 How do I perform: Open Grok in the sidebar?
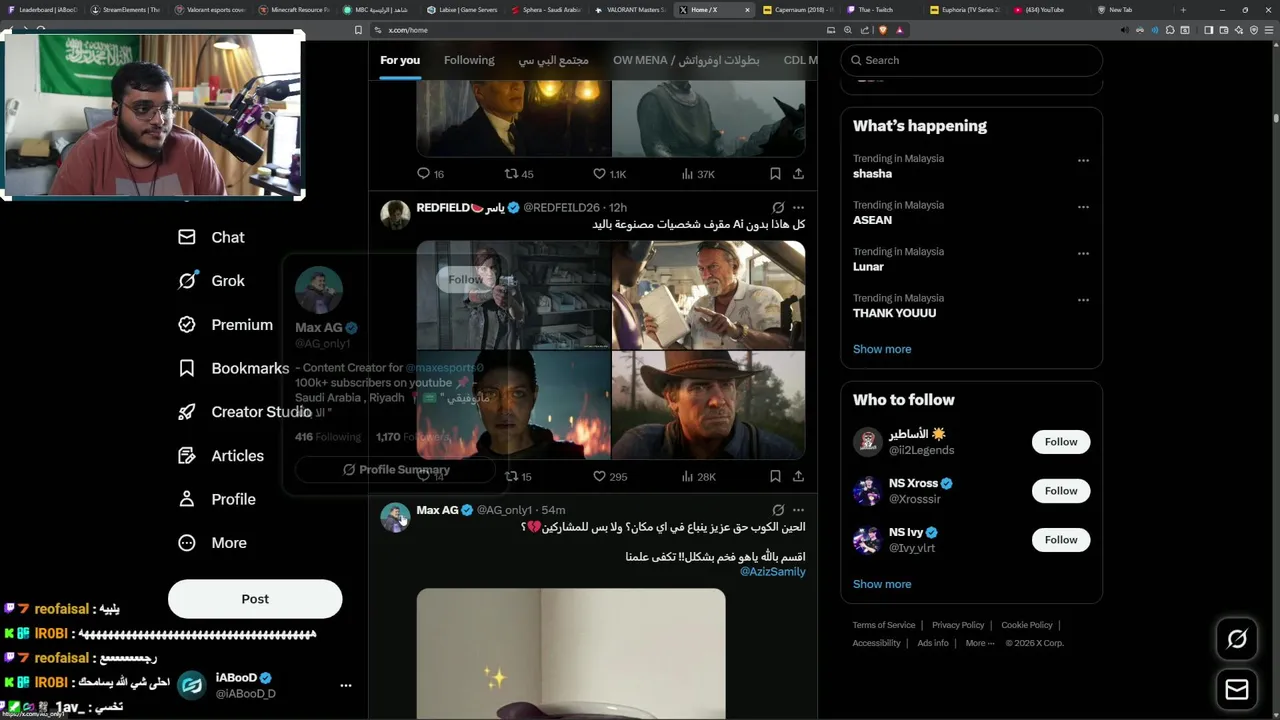(211, 281)
